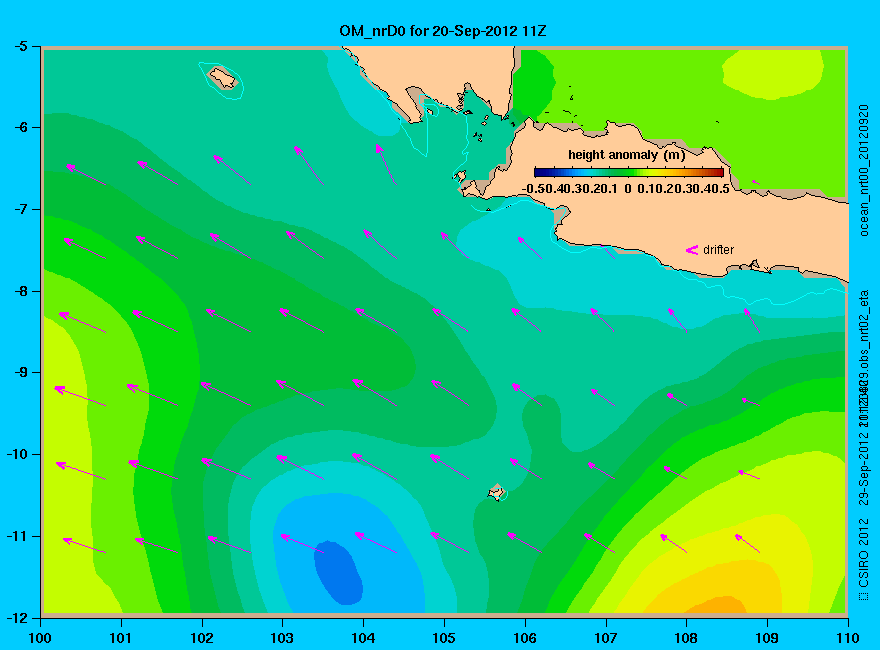
Task: Click the plot title OM_nrD0 for 20-Sep-2012 11Z
Action: (442, 31)
